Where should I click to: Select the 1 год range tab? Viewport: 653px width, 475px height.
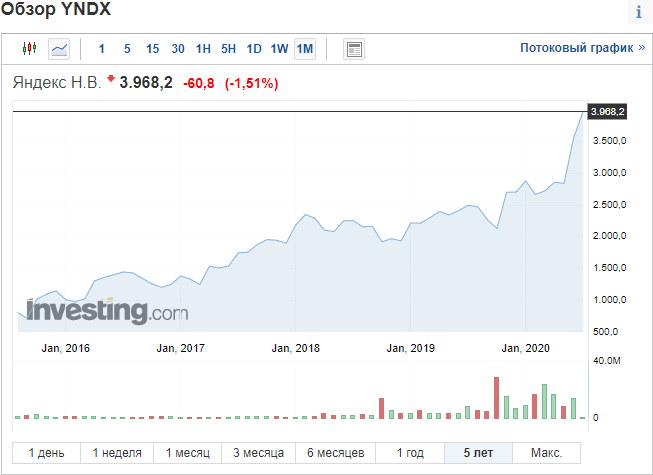pos(410,453)
